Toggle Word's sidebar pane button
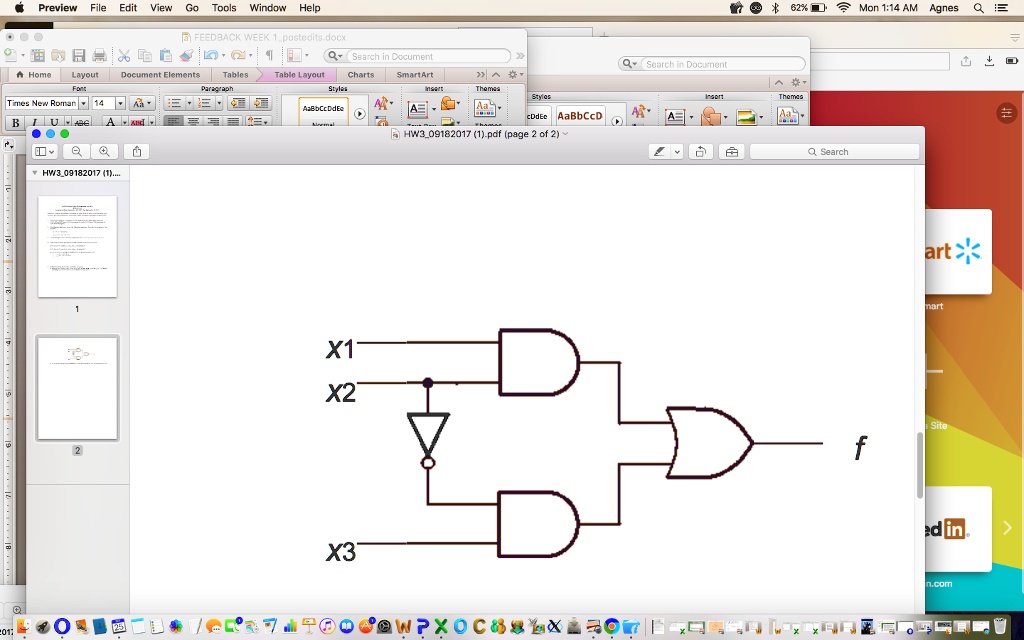The height and width of the screenshot is (640, 1024). (x=295, y=56)
